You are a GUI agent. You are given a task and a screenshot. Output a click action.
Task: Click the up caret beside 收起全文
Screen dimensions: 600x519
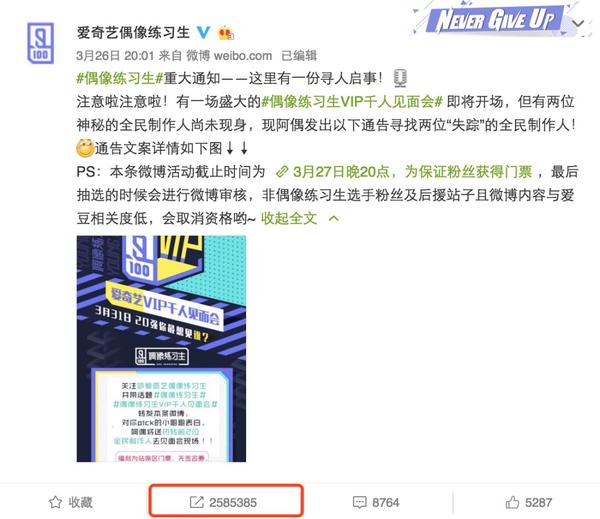334,219
